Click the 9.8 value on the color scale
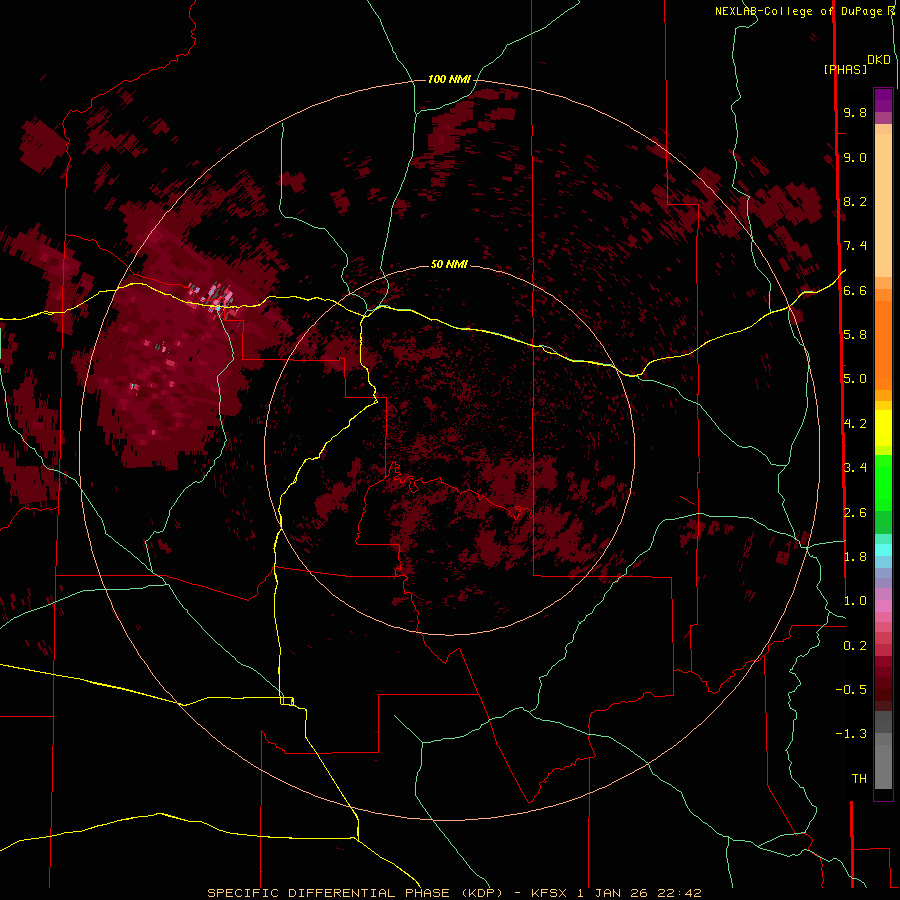Screen dimensions: 900x900 click(855, 112)
